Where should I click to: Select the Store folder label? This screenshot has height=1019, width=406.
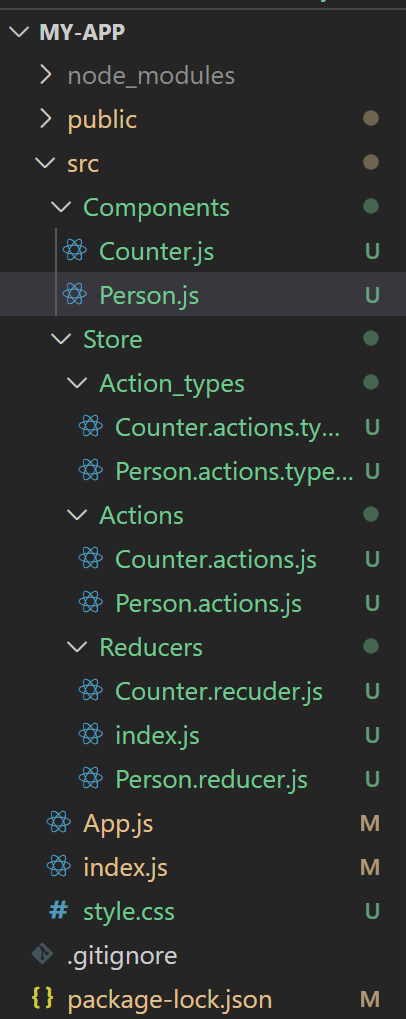[113, 339]
